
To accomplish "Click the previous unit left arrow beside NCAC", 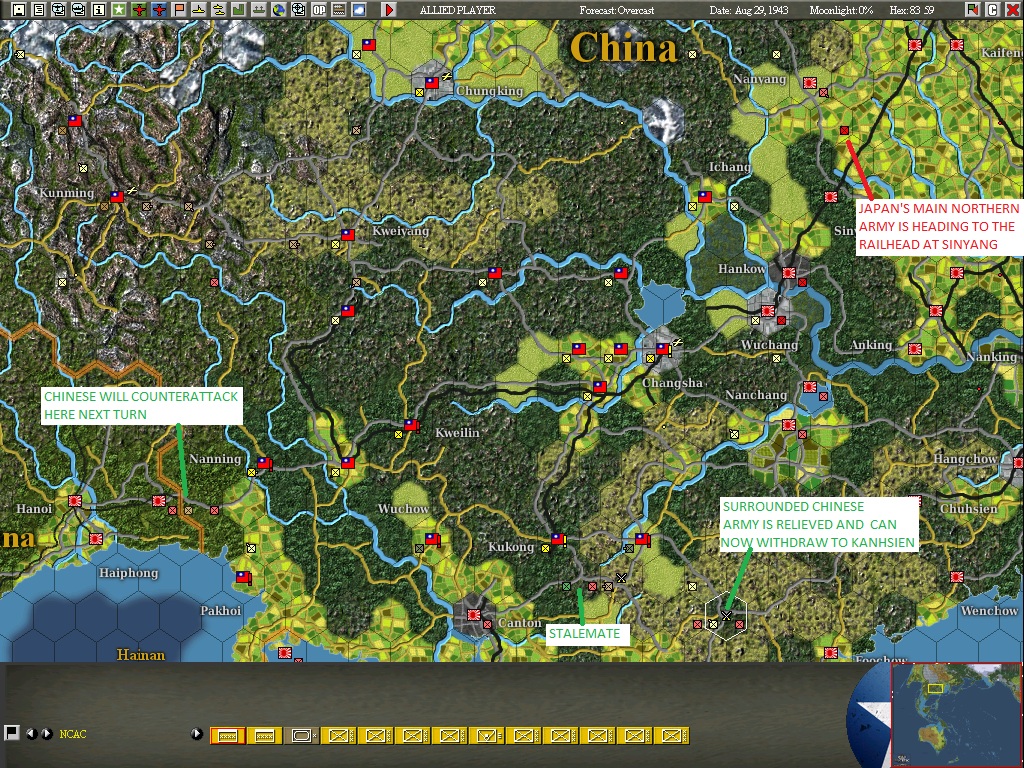I will 31,733.
